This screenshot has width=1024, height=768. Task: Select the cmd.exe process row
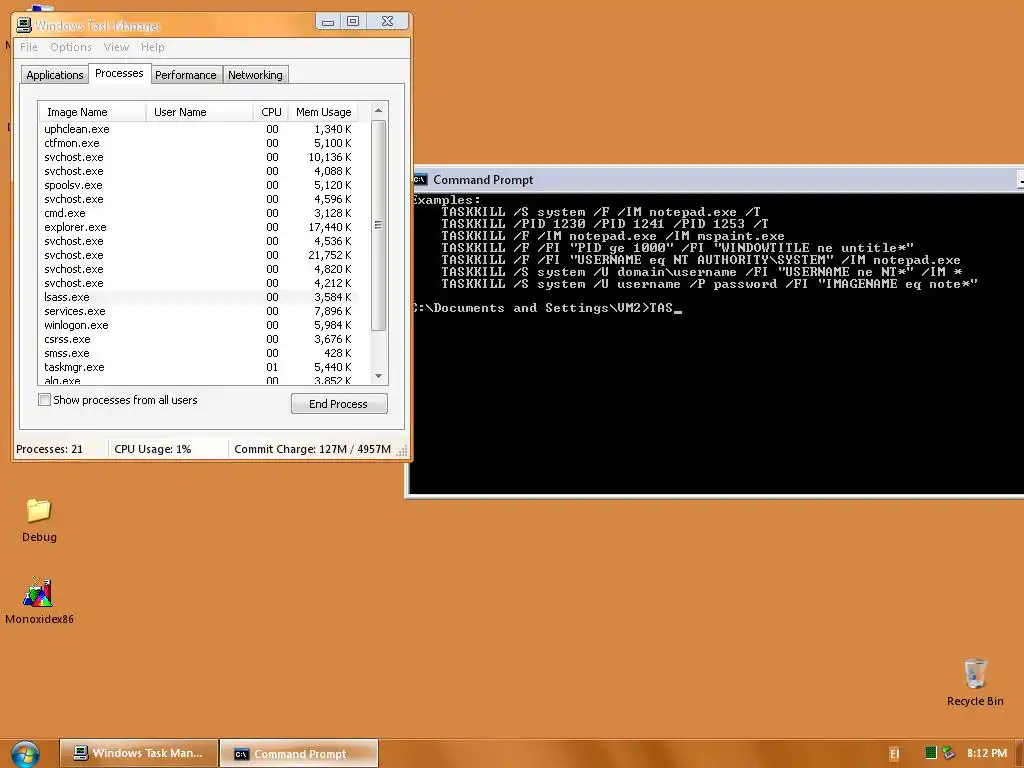(x=199, y=213)
